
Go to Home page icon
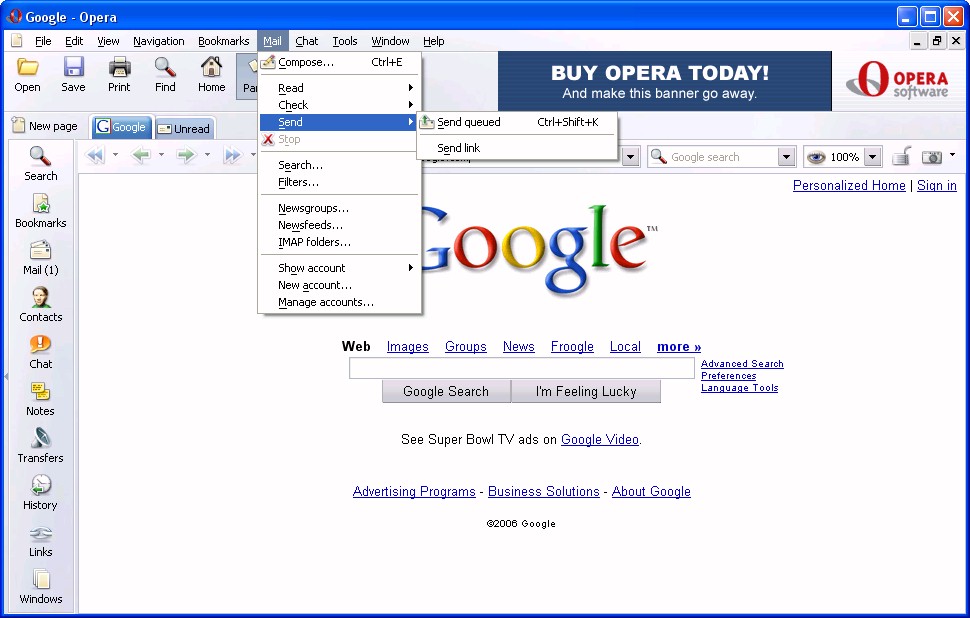coord(212,66)
